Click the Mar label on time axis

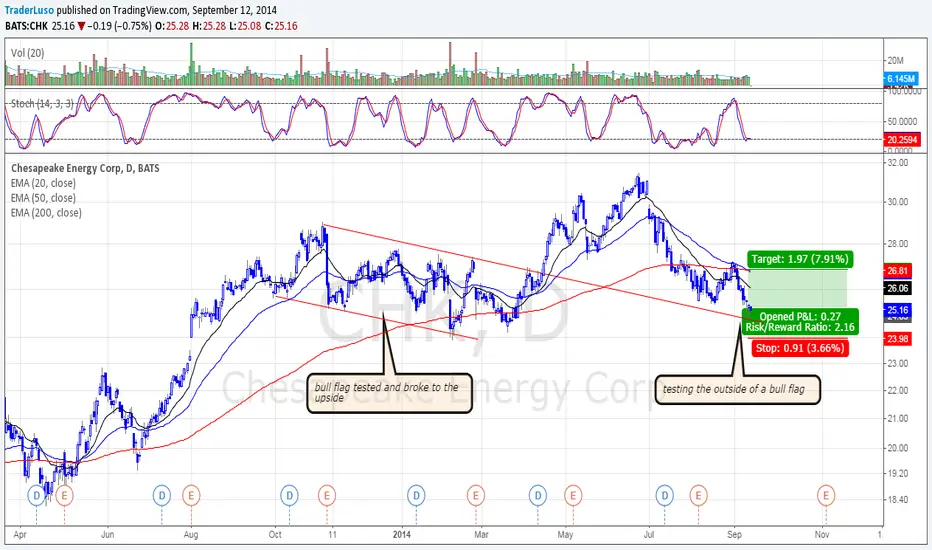[x=481, y=535]
